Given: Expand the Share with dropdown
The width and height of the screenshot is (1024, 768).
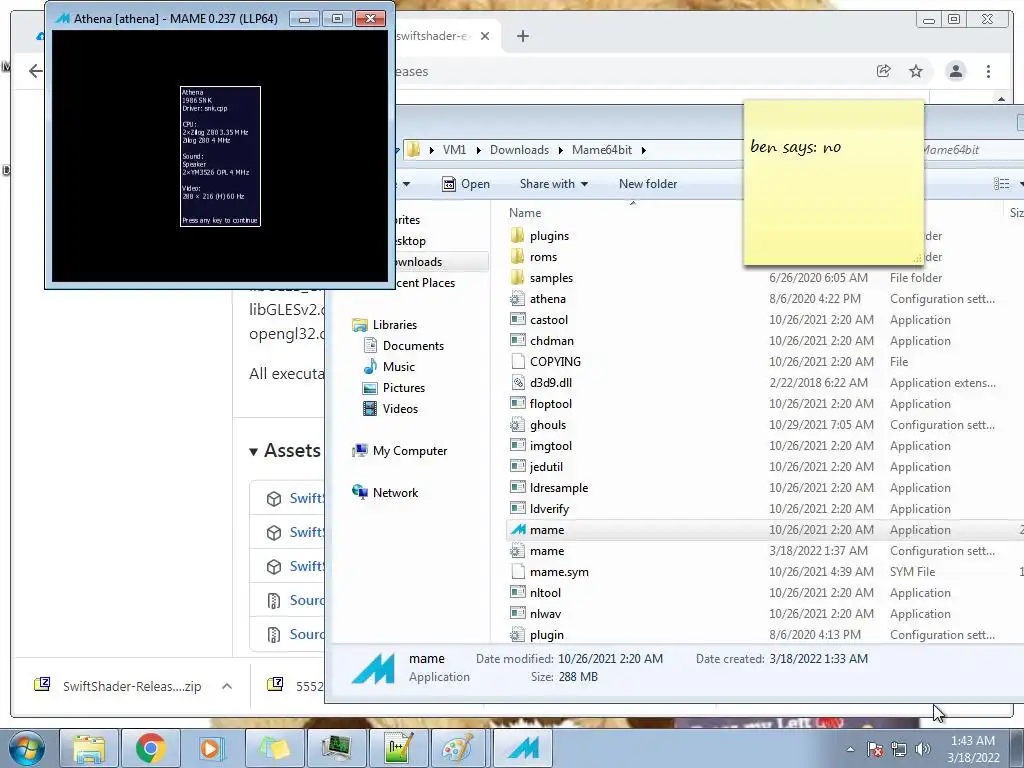Looking at the screenshot, I should 554,184.
